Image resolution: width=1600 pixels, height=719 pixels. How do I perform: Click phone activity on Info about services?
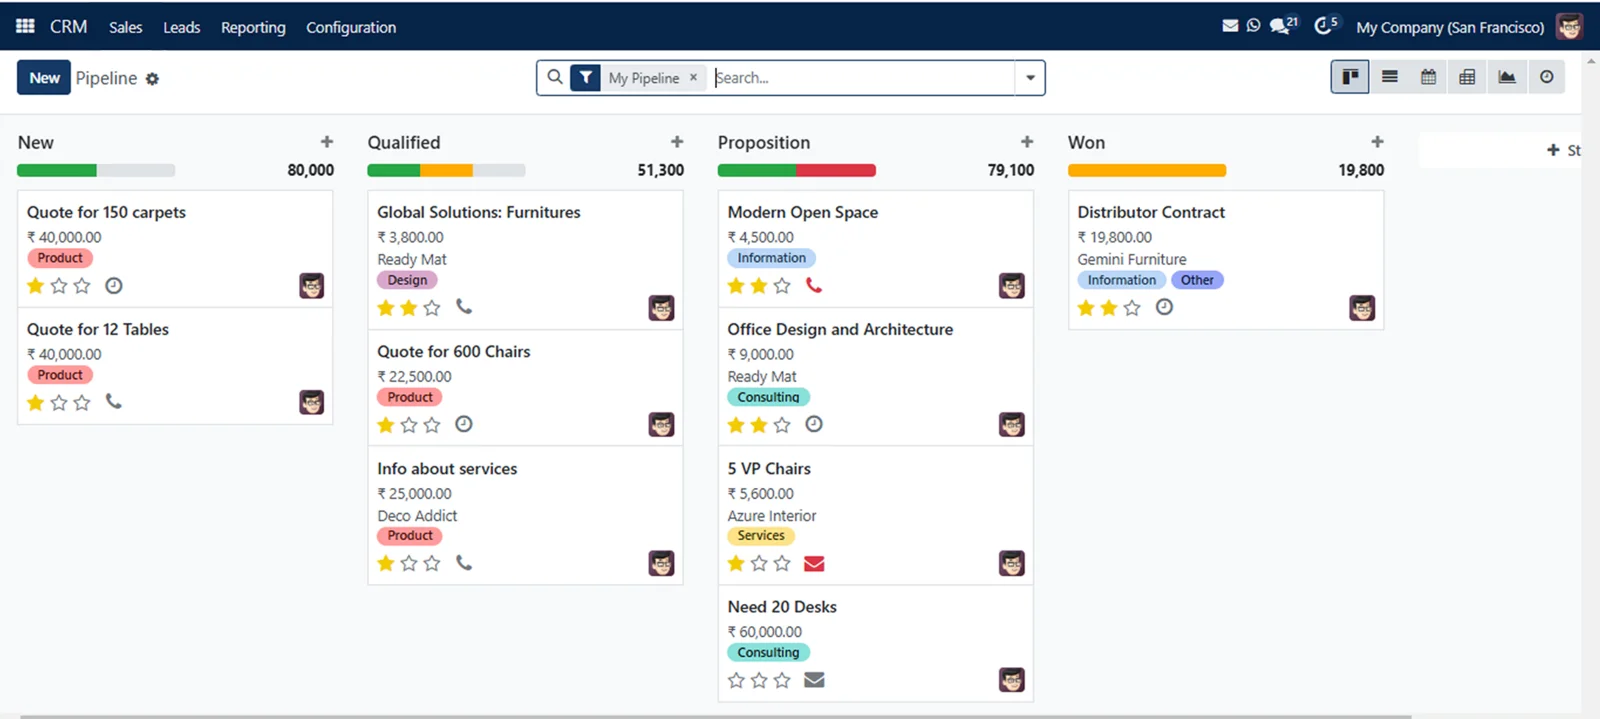coord(464,563)
